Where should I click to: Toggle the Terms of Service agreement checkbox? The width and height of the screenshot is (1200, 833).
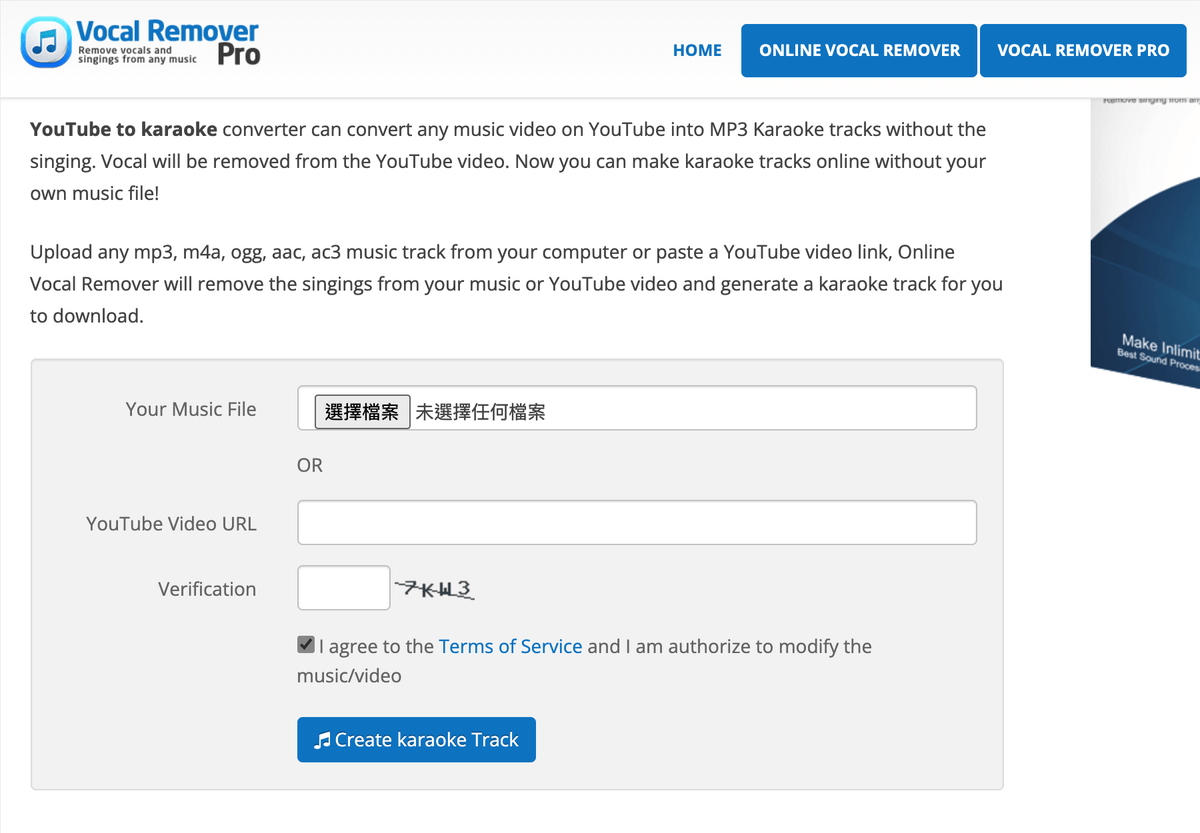(306, 645)
